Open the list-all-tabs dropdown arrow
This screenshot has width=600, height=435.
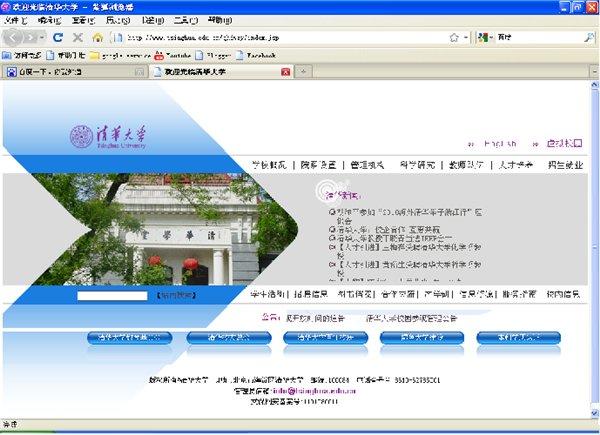(x=595, y=72)
